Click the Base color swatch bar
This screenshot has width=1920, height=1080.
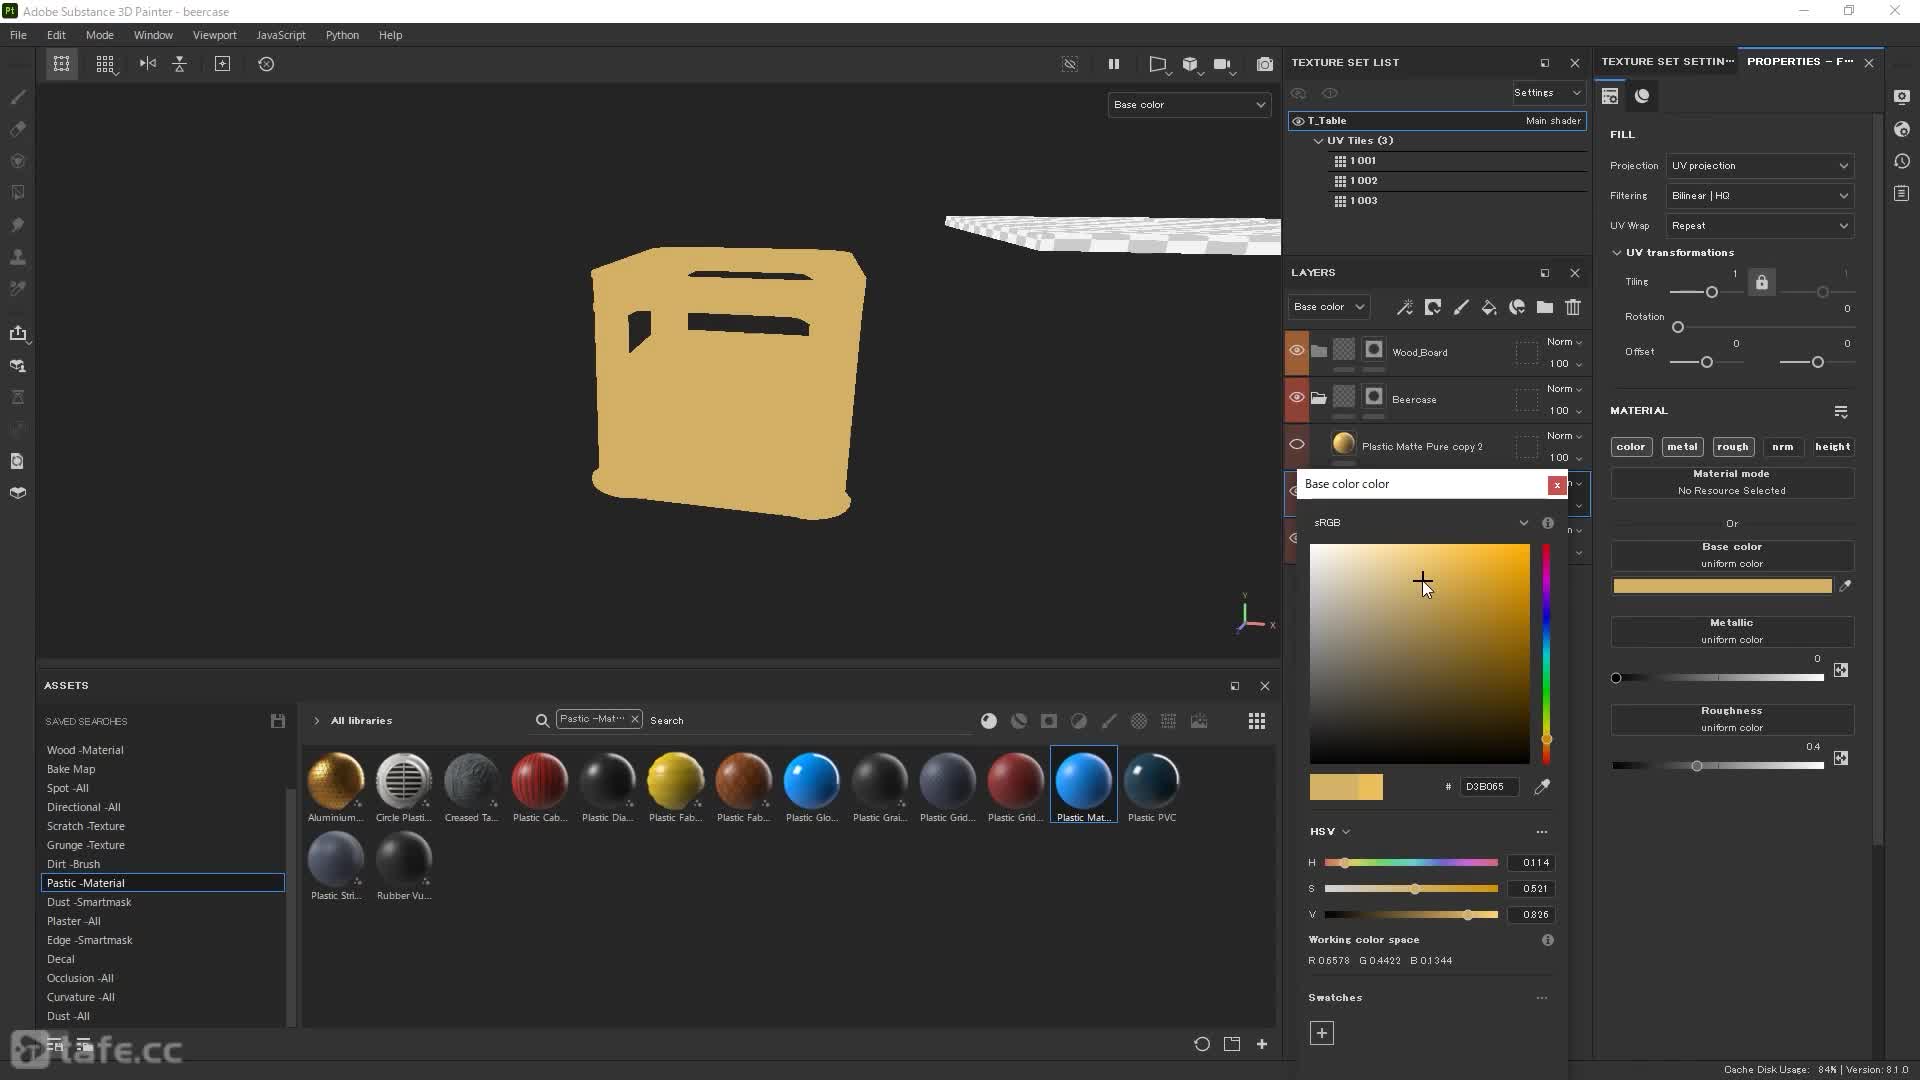1722,586
